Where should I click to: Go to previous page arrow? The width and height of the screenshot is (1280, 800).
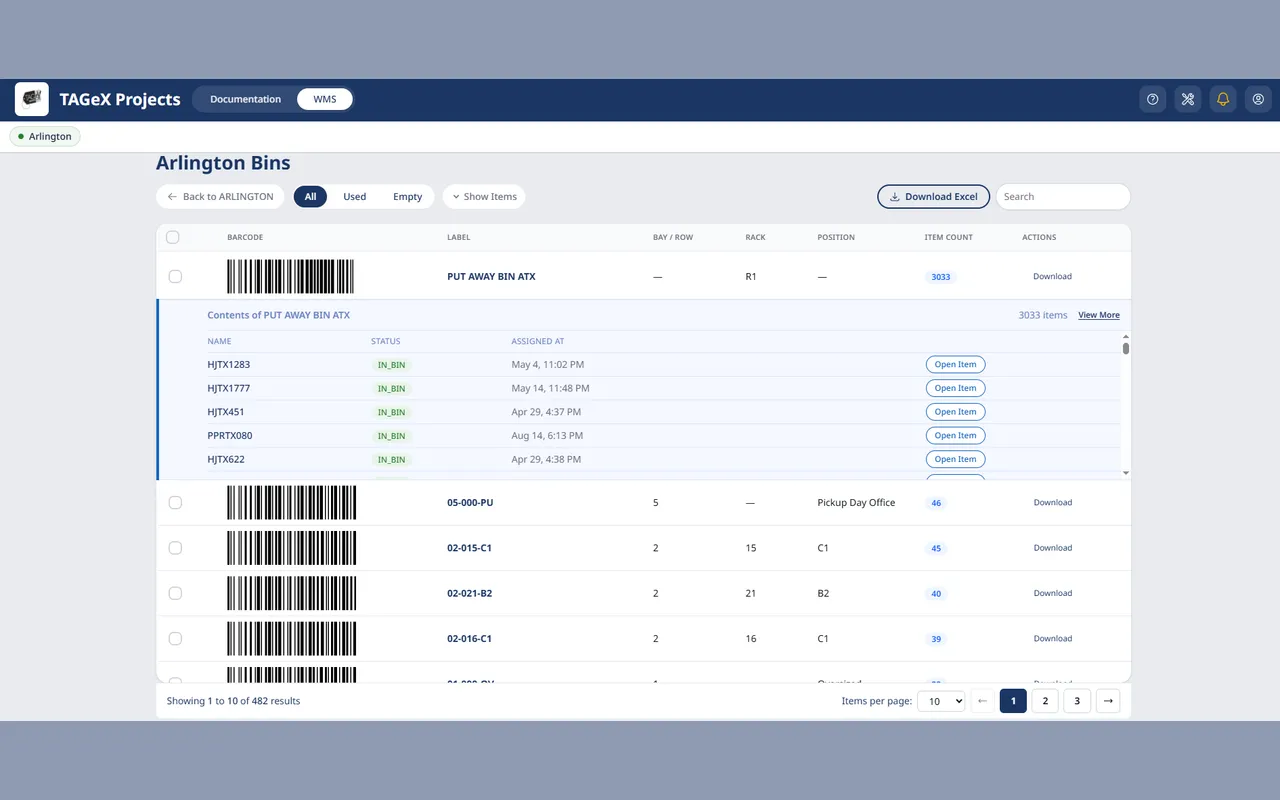tap(982, 701)
